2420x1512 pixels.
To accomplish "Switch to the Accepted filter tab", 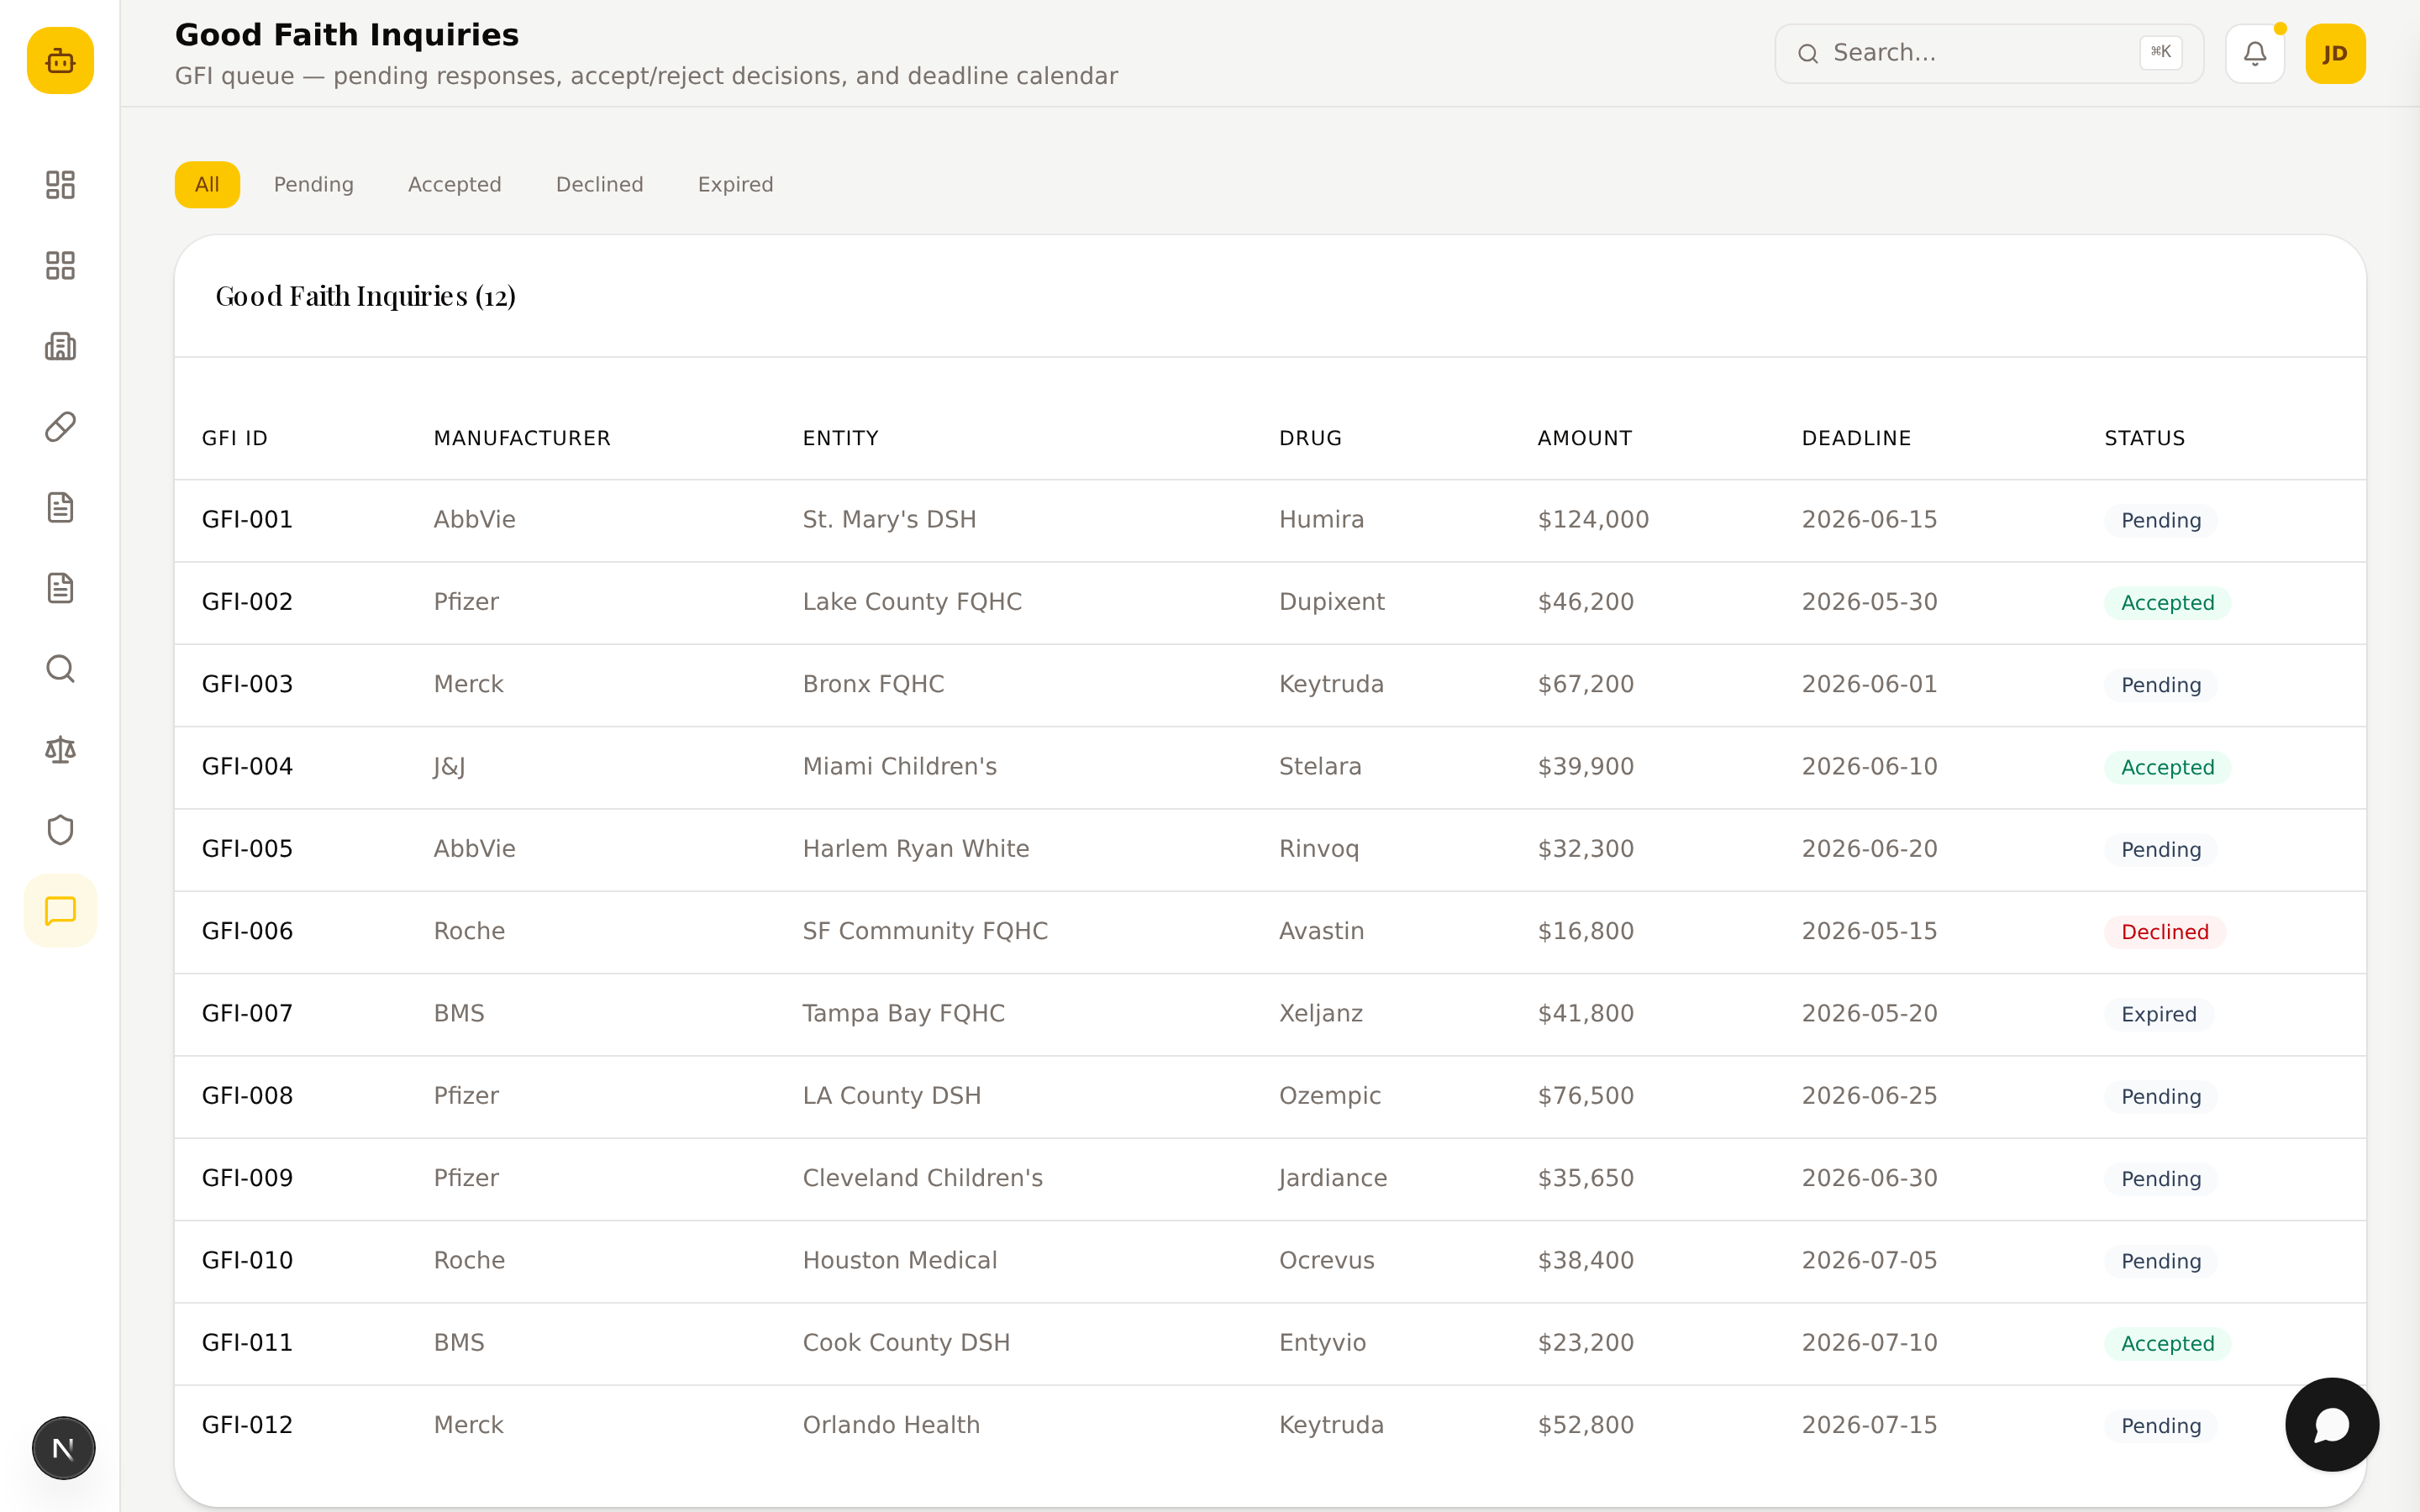I will [x=455, y=185].
